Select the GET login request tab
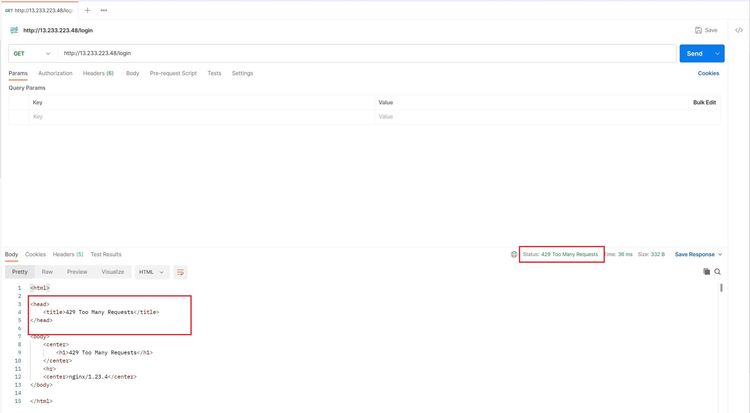 (x=39, y=10)
